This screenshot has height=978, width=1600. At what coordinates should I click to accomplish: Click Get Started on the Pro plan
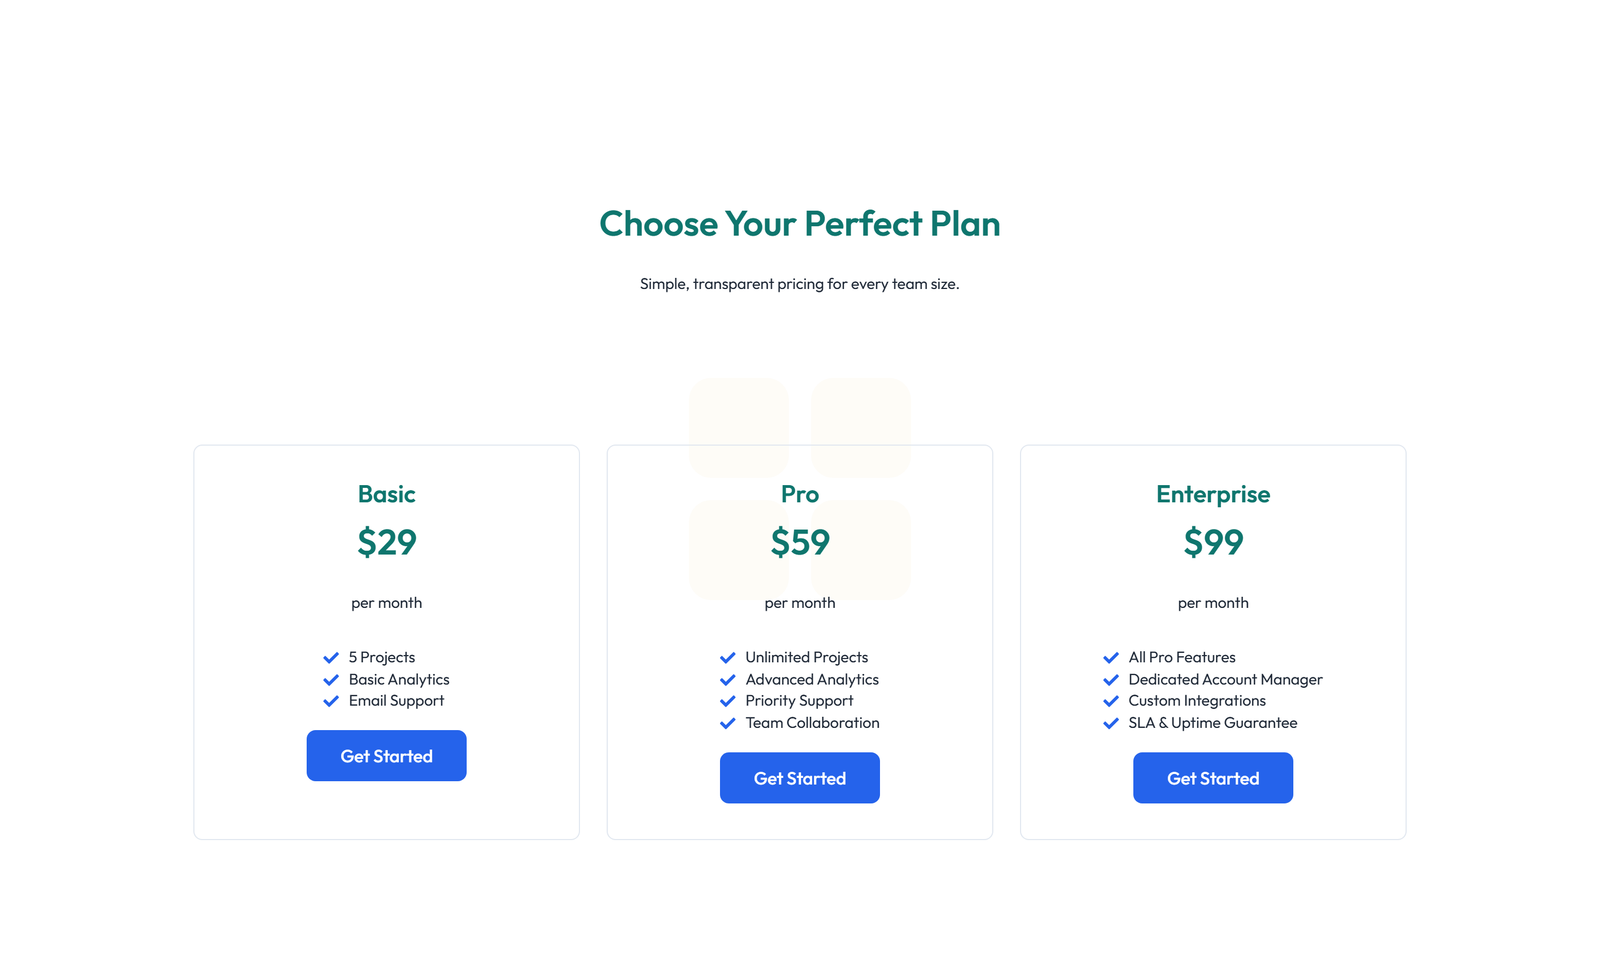tap(799, 777)
